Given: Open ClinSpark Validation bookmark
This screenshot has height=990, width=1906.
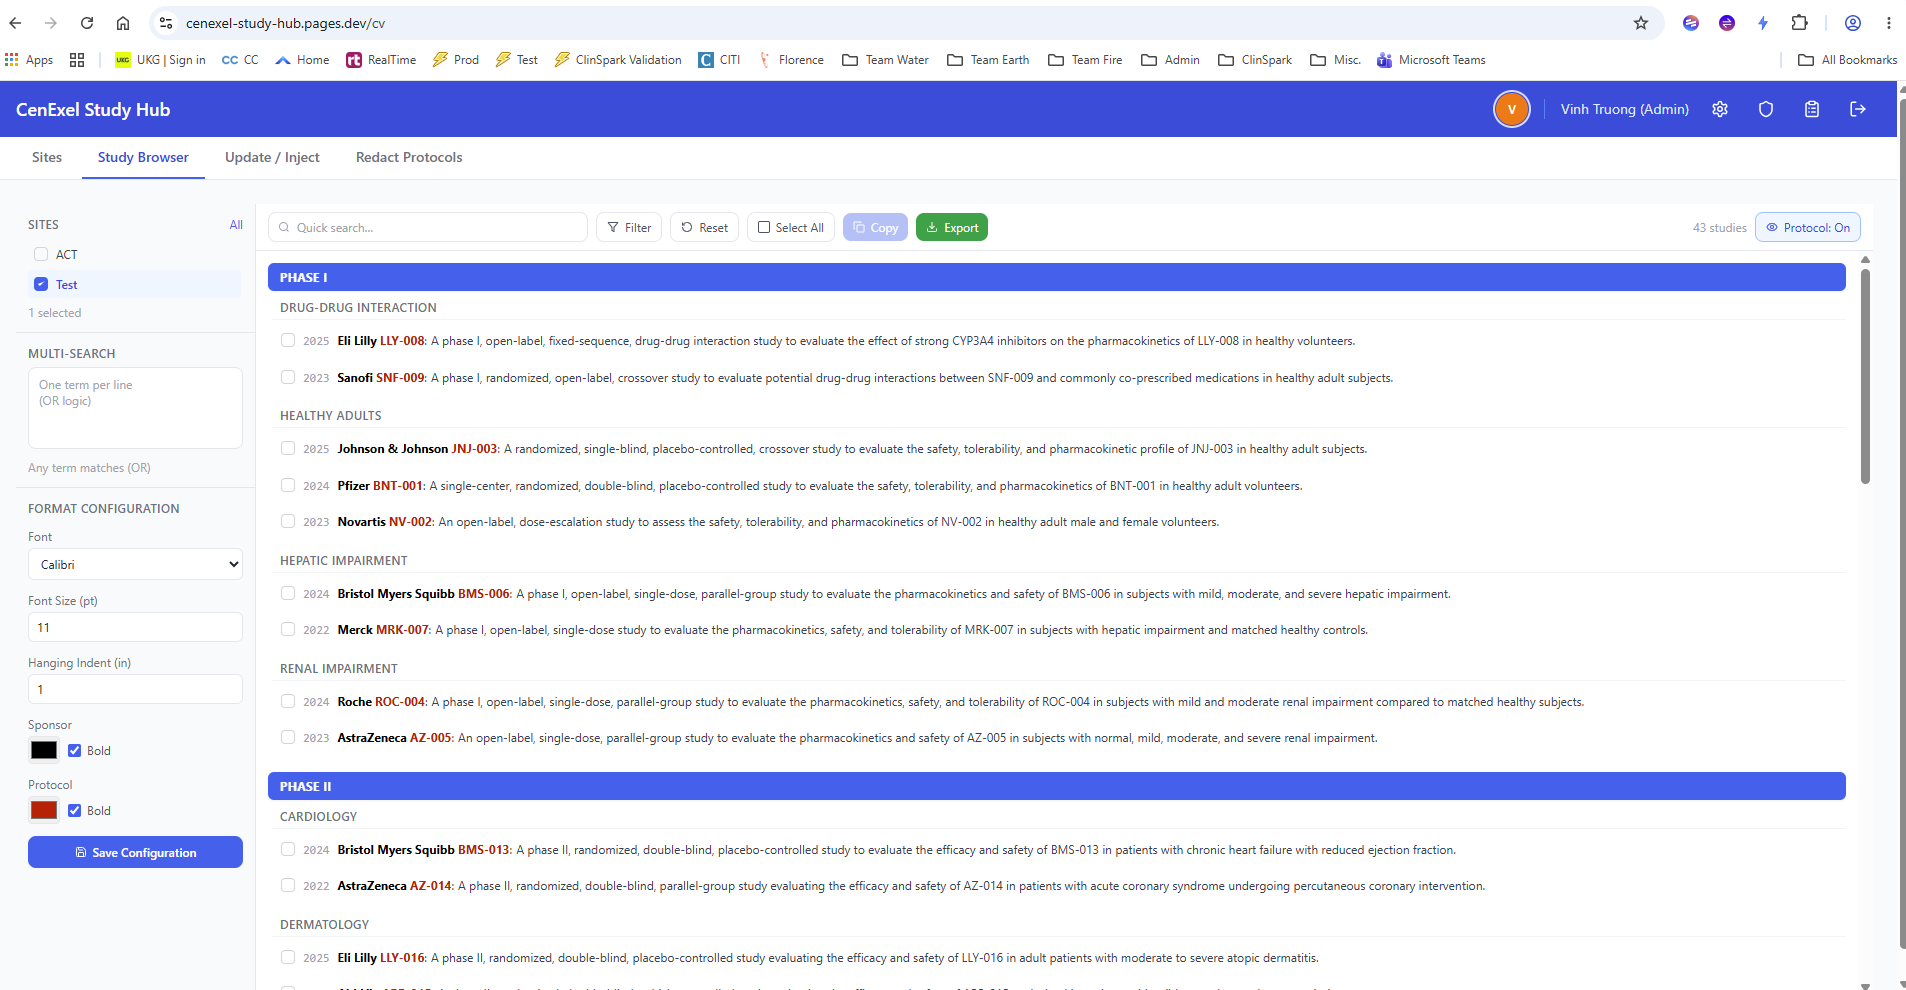Looking at the screenshot, I should 618,60.
